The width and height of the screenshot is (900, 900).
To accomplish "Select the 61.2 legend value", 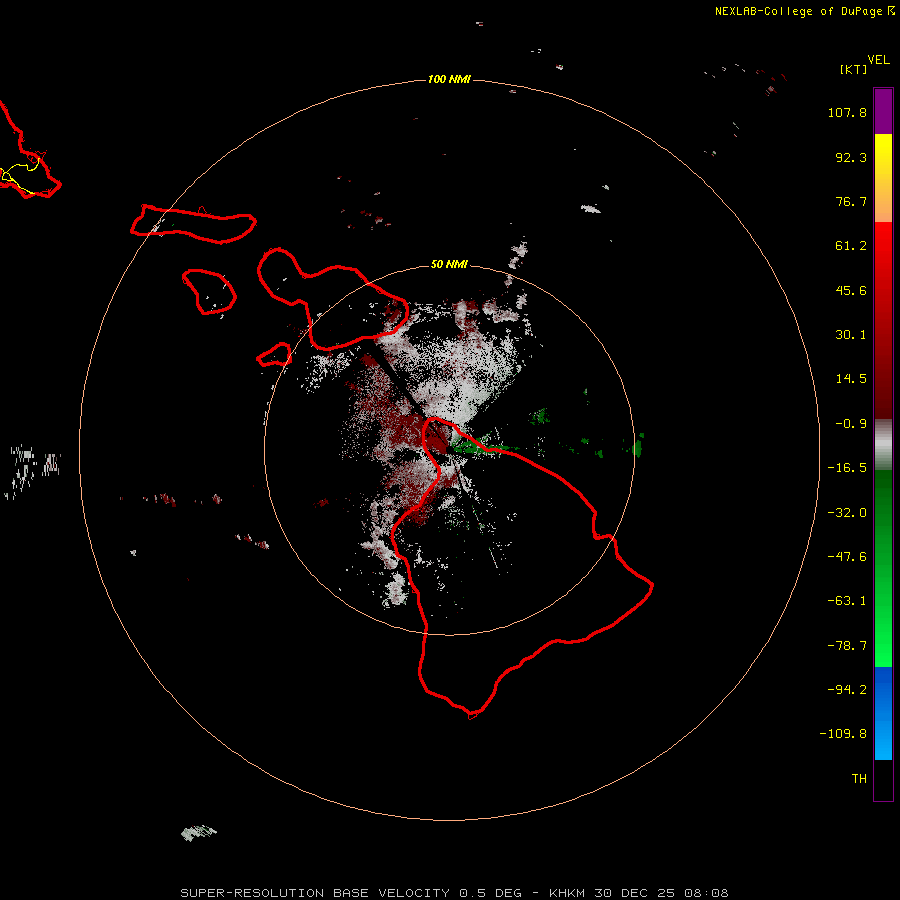I will tap(851, 246).
